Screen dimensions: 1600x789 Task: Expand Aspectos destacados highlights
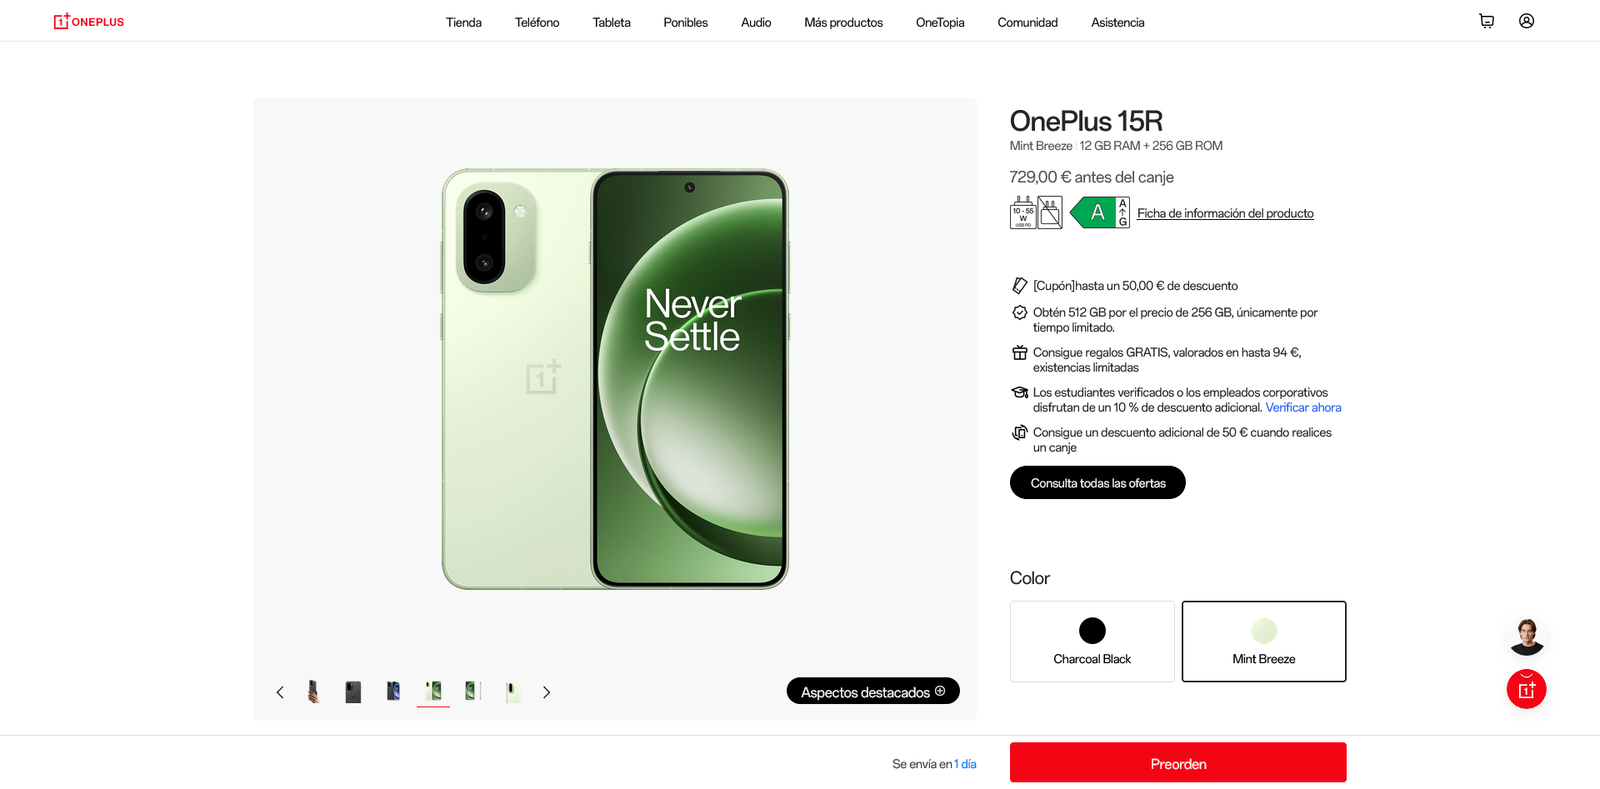[x=873, y=691]
